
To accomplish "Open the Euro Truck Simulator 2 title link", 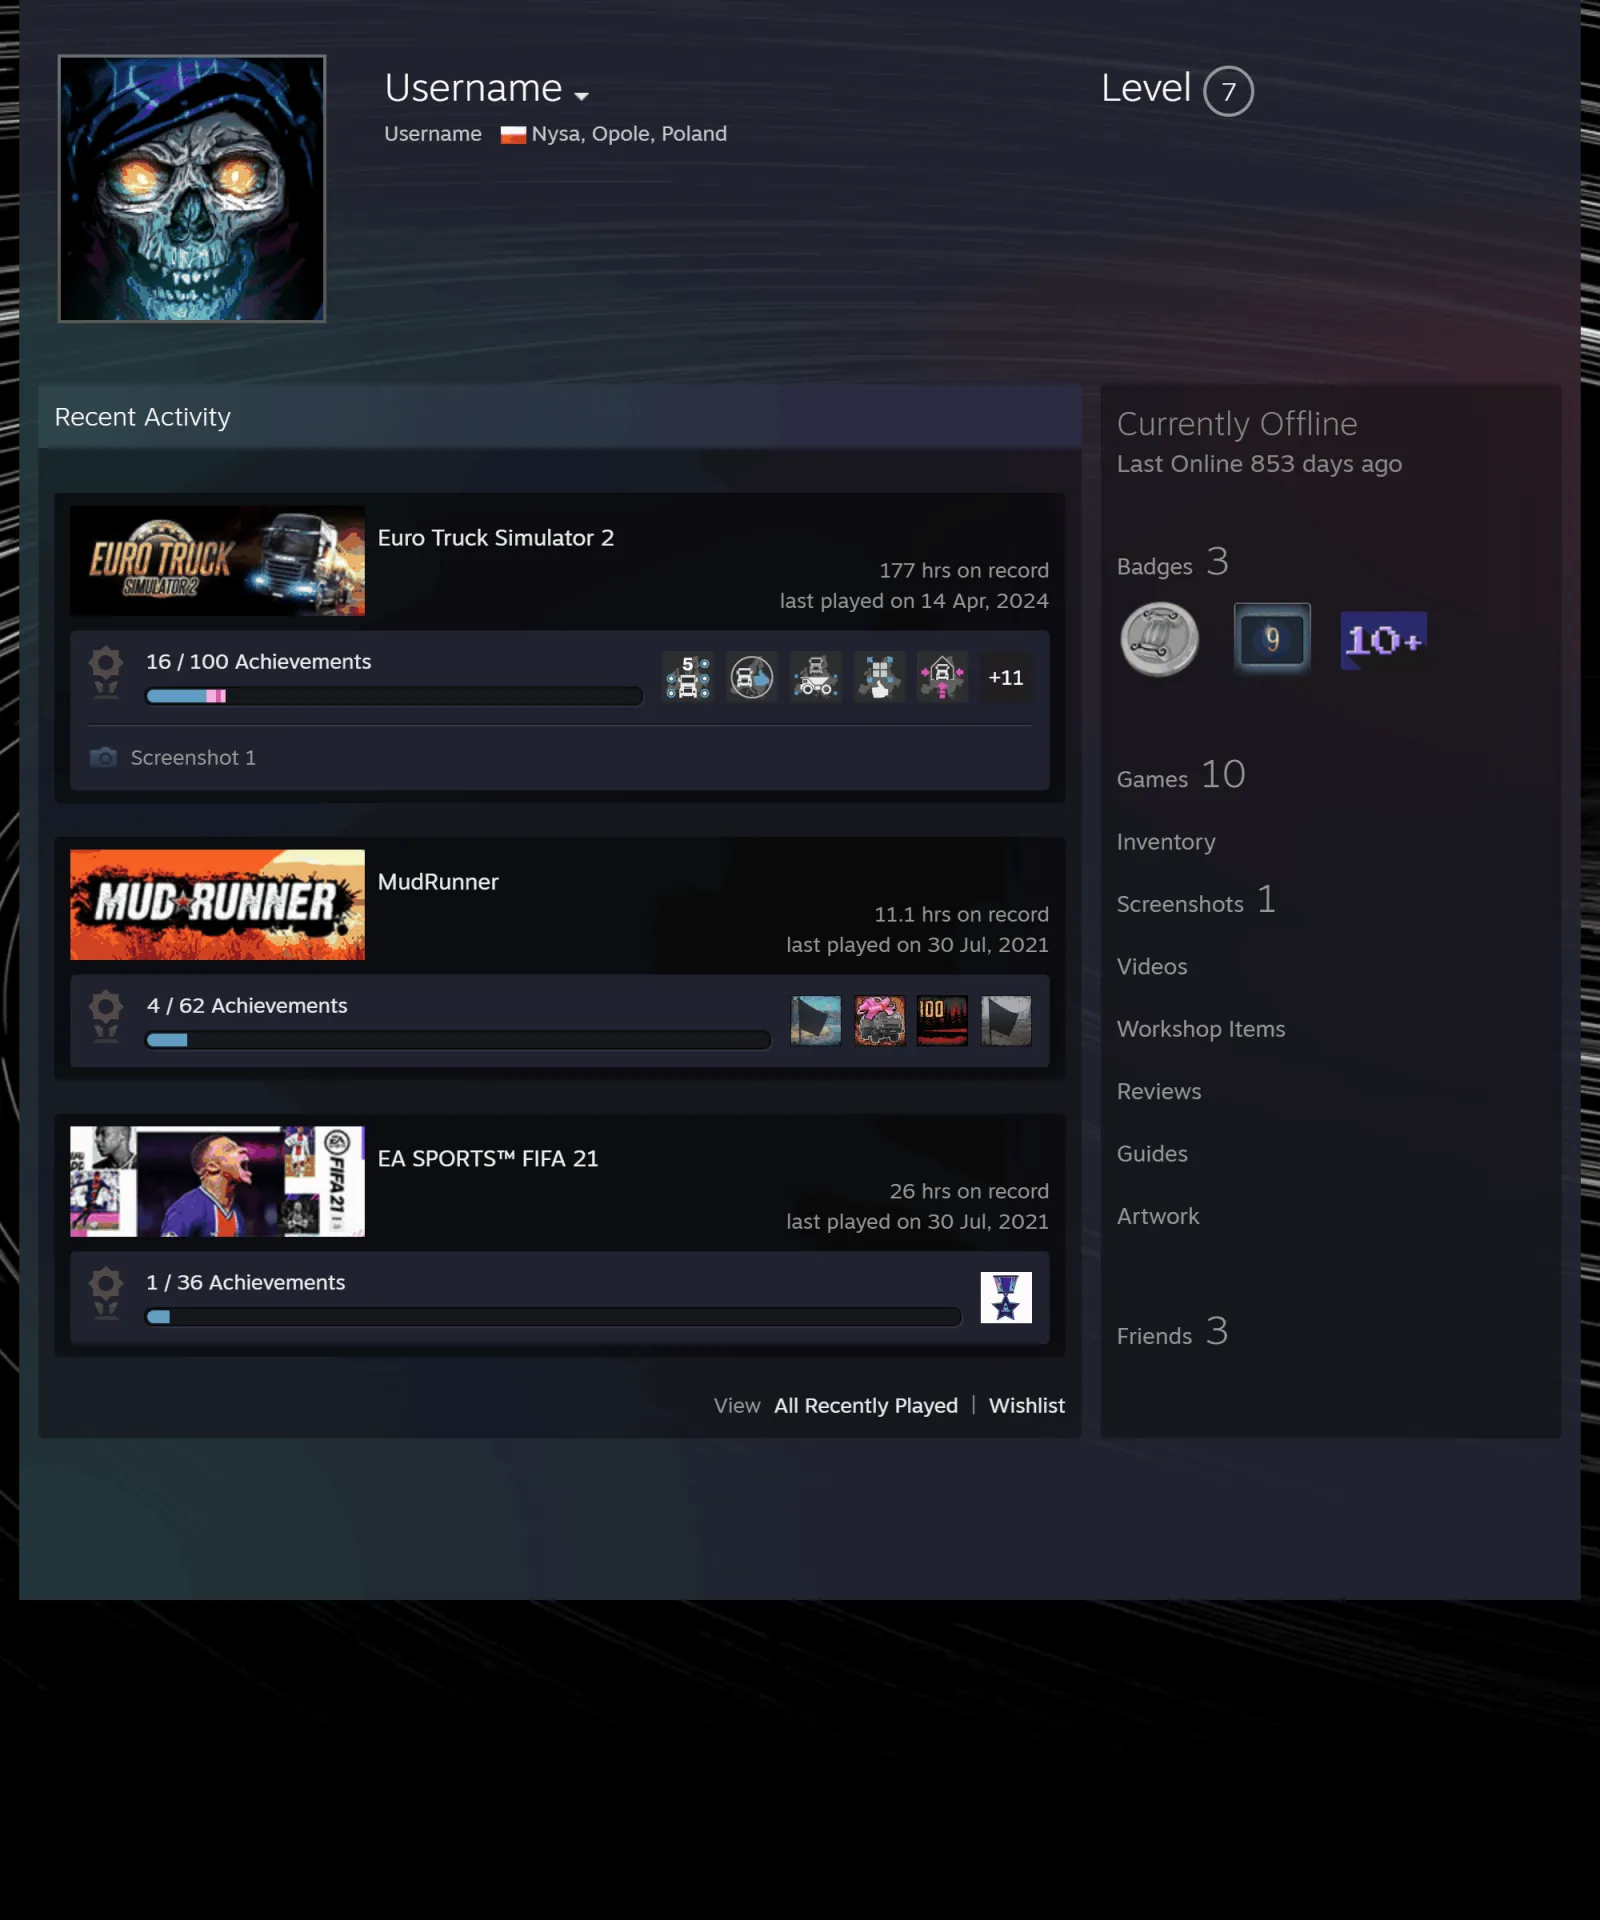I will [x=496, y=538].
